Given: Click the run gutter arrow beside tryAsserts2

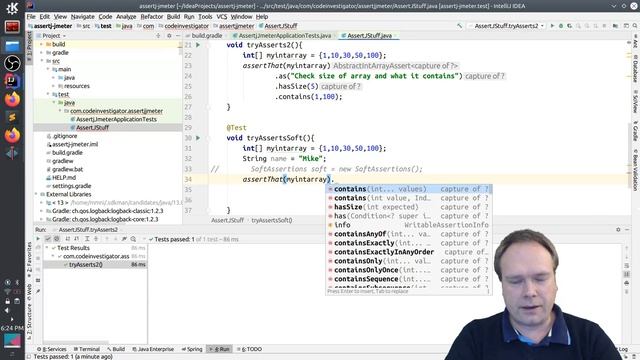Looking at the screenshot, I should (198, 45).
